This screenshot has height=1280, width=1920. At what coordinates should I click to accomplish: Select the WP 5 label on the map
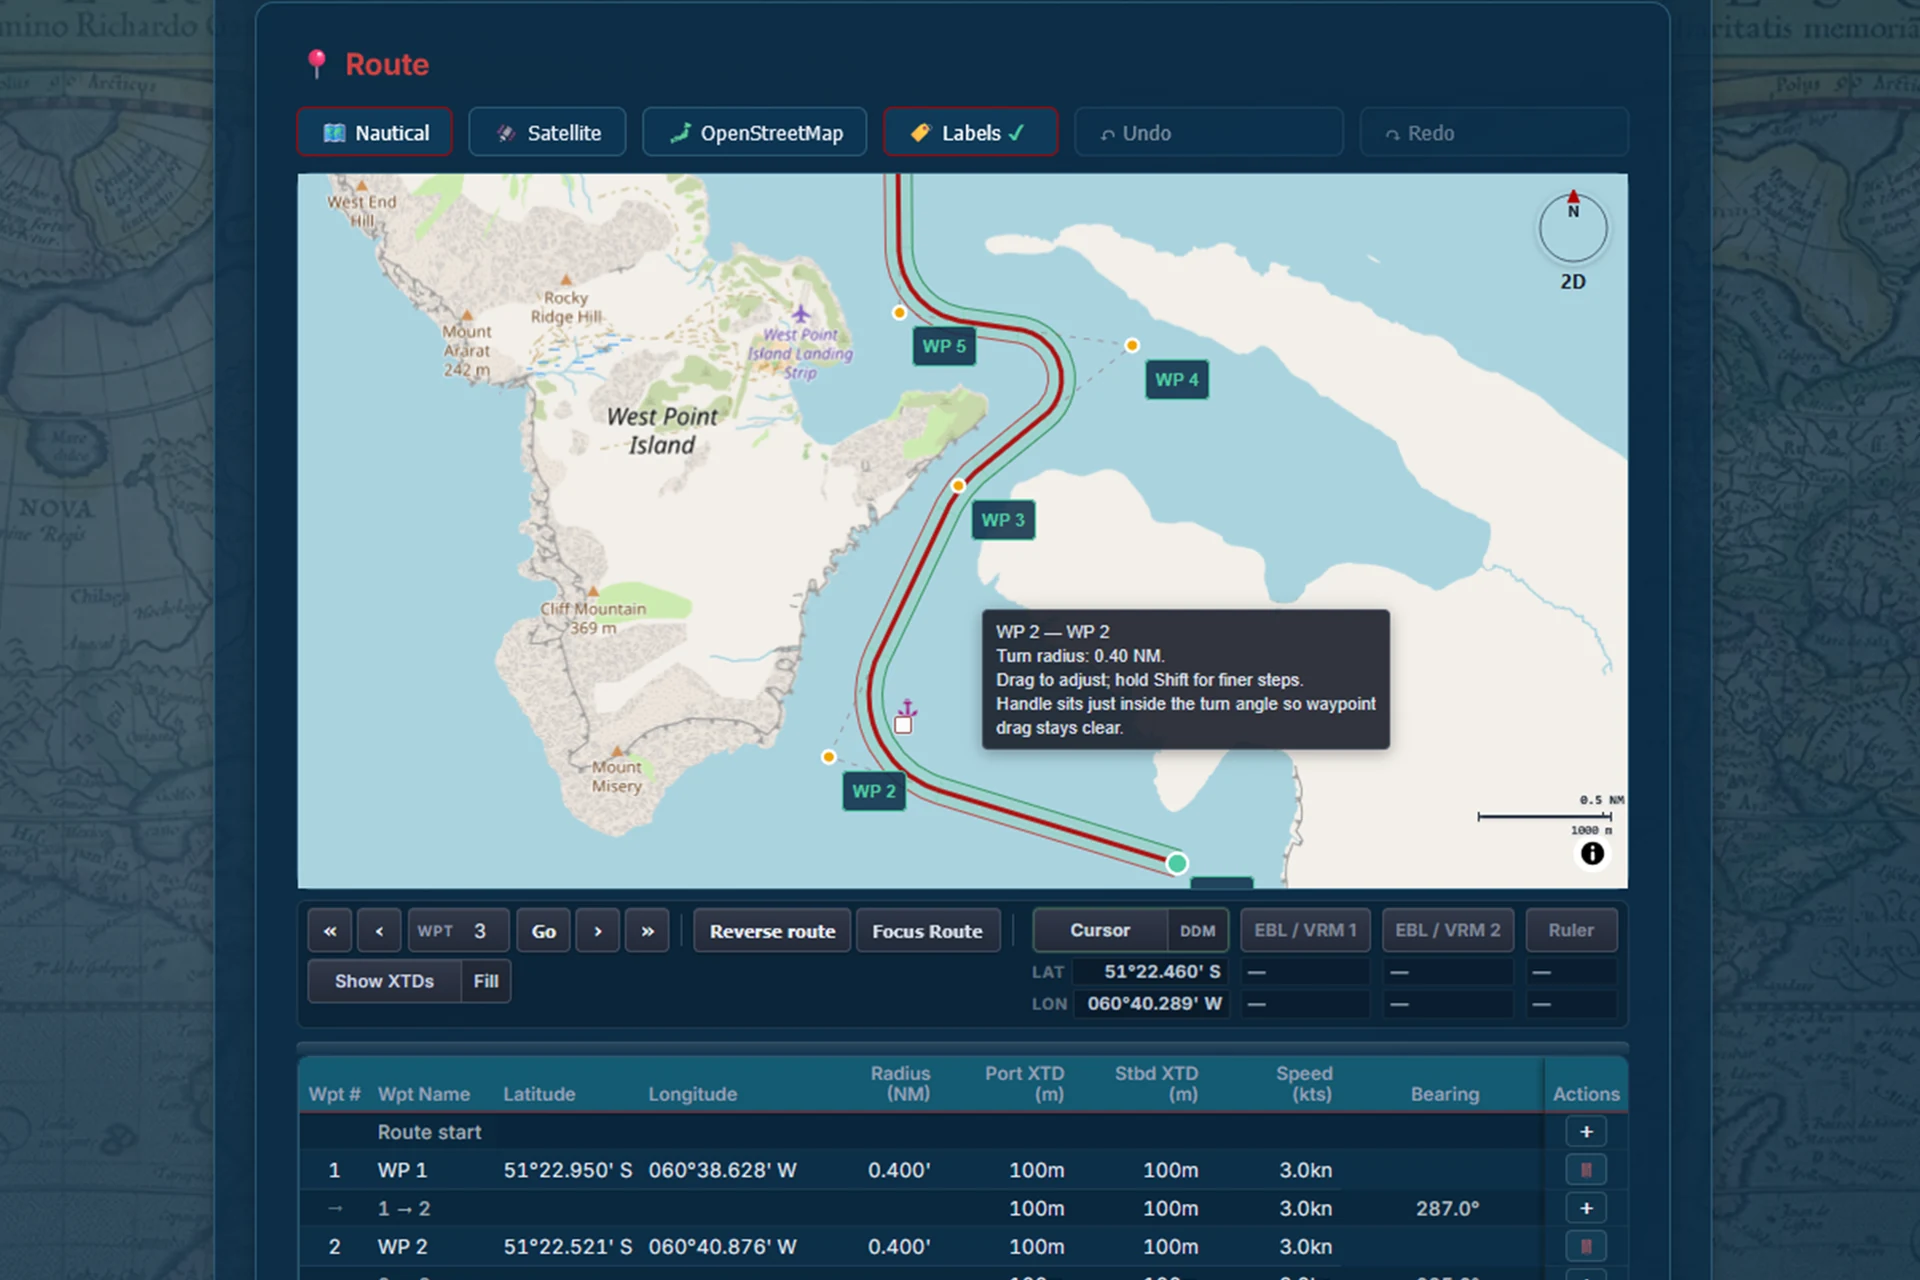944,346
